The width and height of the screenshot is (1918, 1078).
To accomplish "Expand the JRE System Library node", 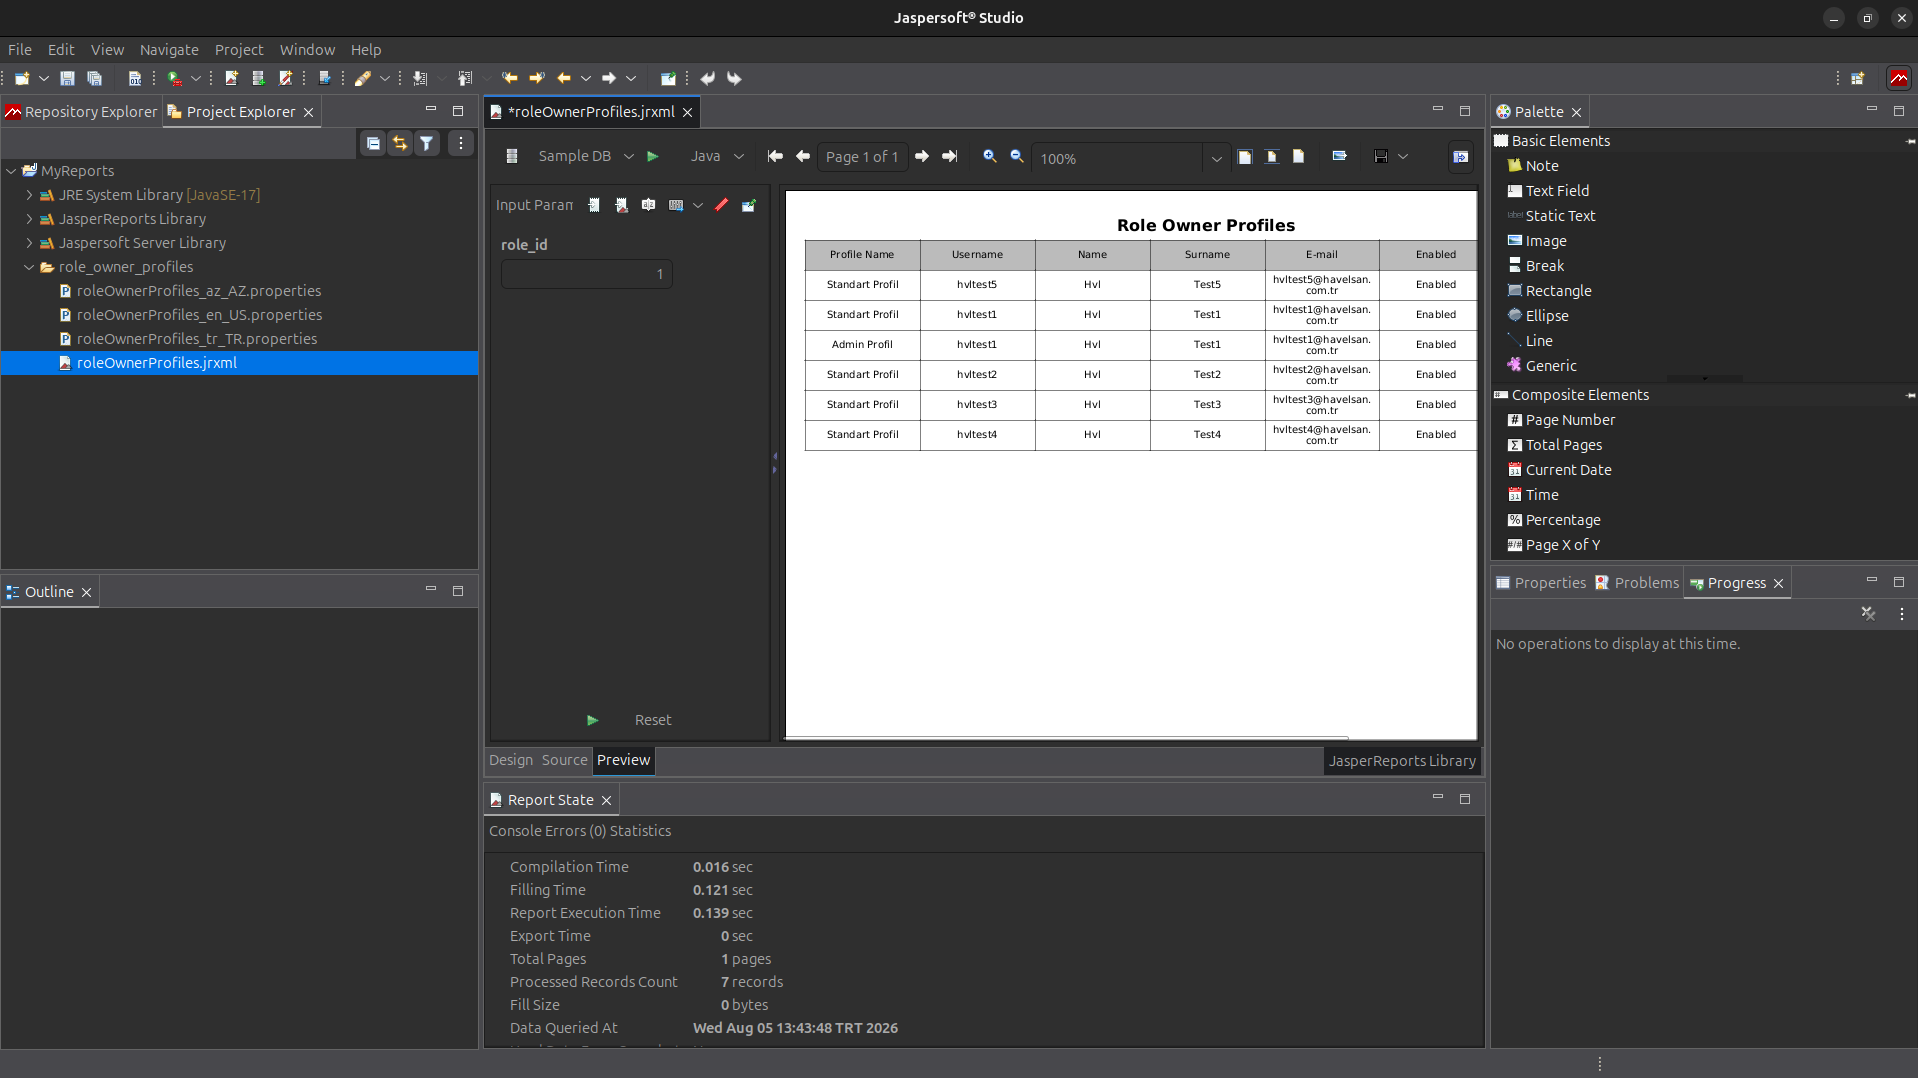I will pos(29,195).
